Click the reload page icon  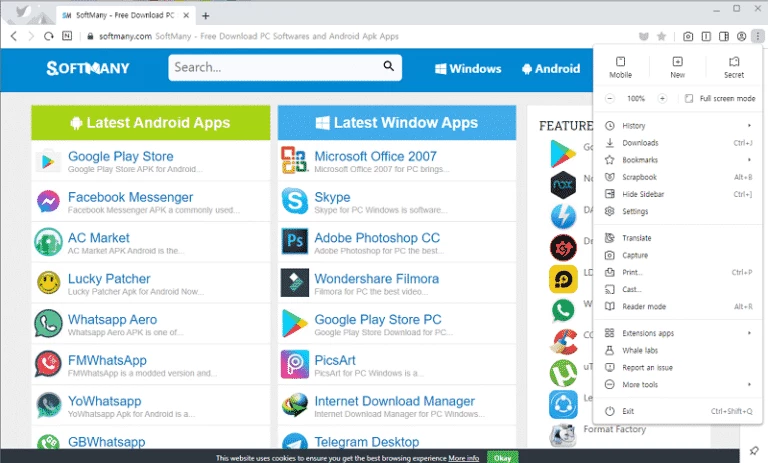coord(48,36)
